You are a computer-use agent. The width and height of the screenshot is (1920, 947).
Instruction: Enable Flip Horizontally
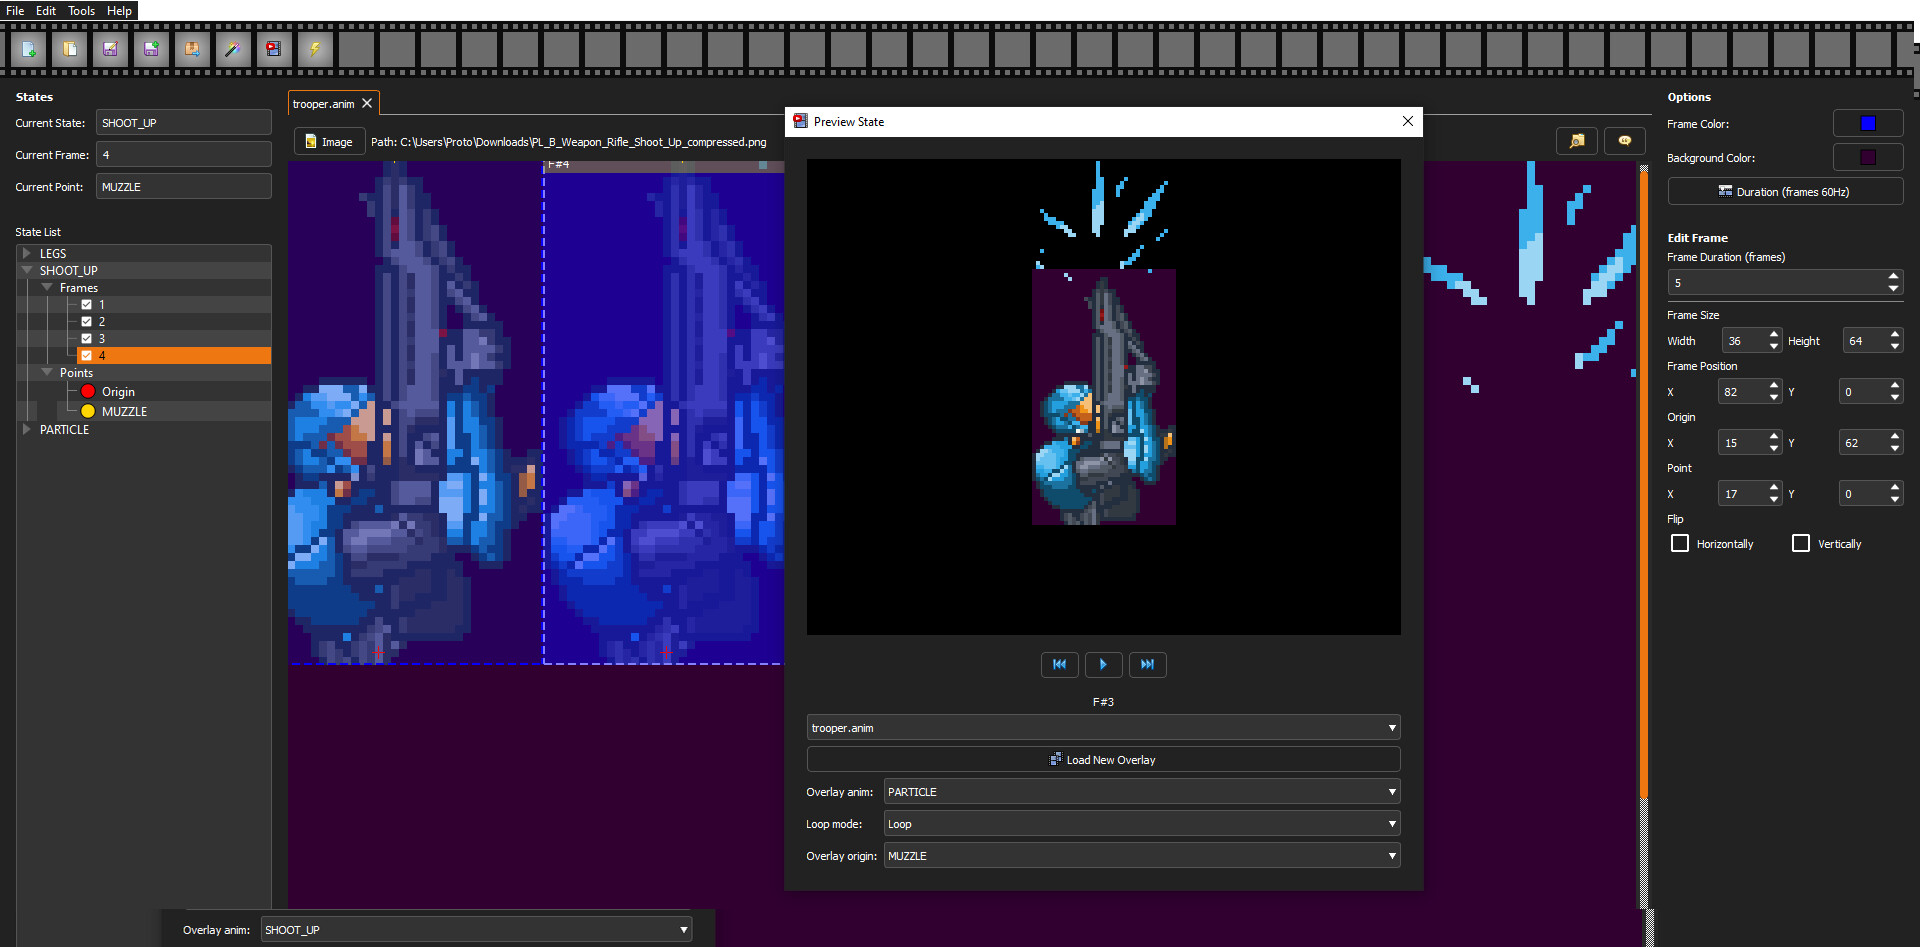[1680, 543]
